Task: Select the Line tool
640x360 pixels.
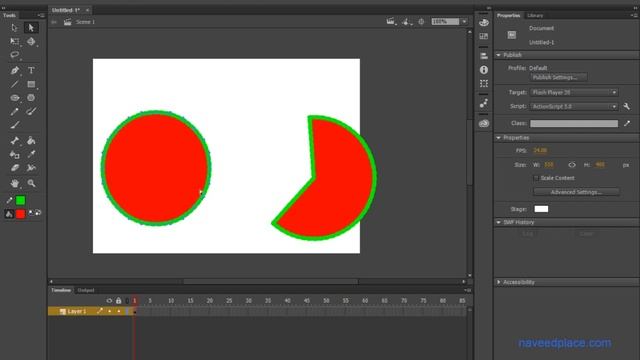Action: pos(15,84)
